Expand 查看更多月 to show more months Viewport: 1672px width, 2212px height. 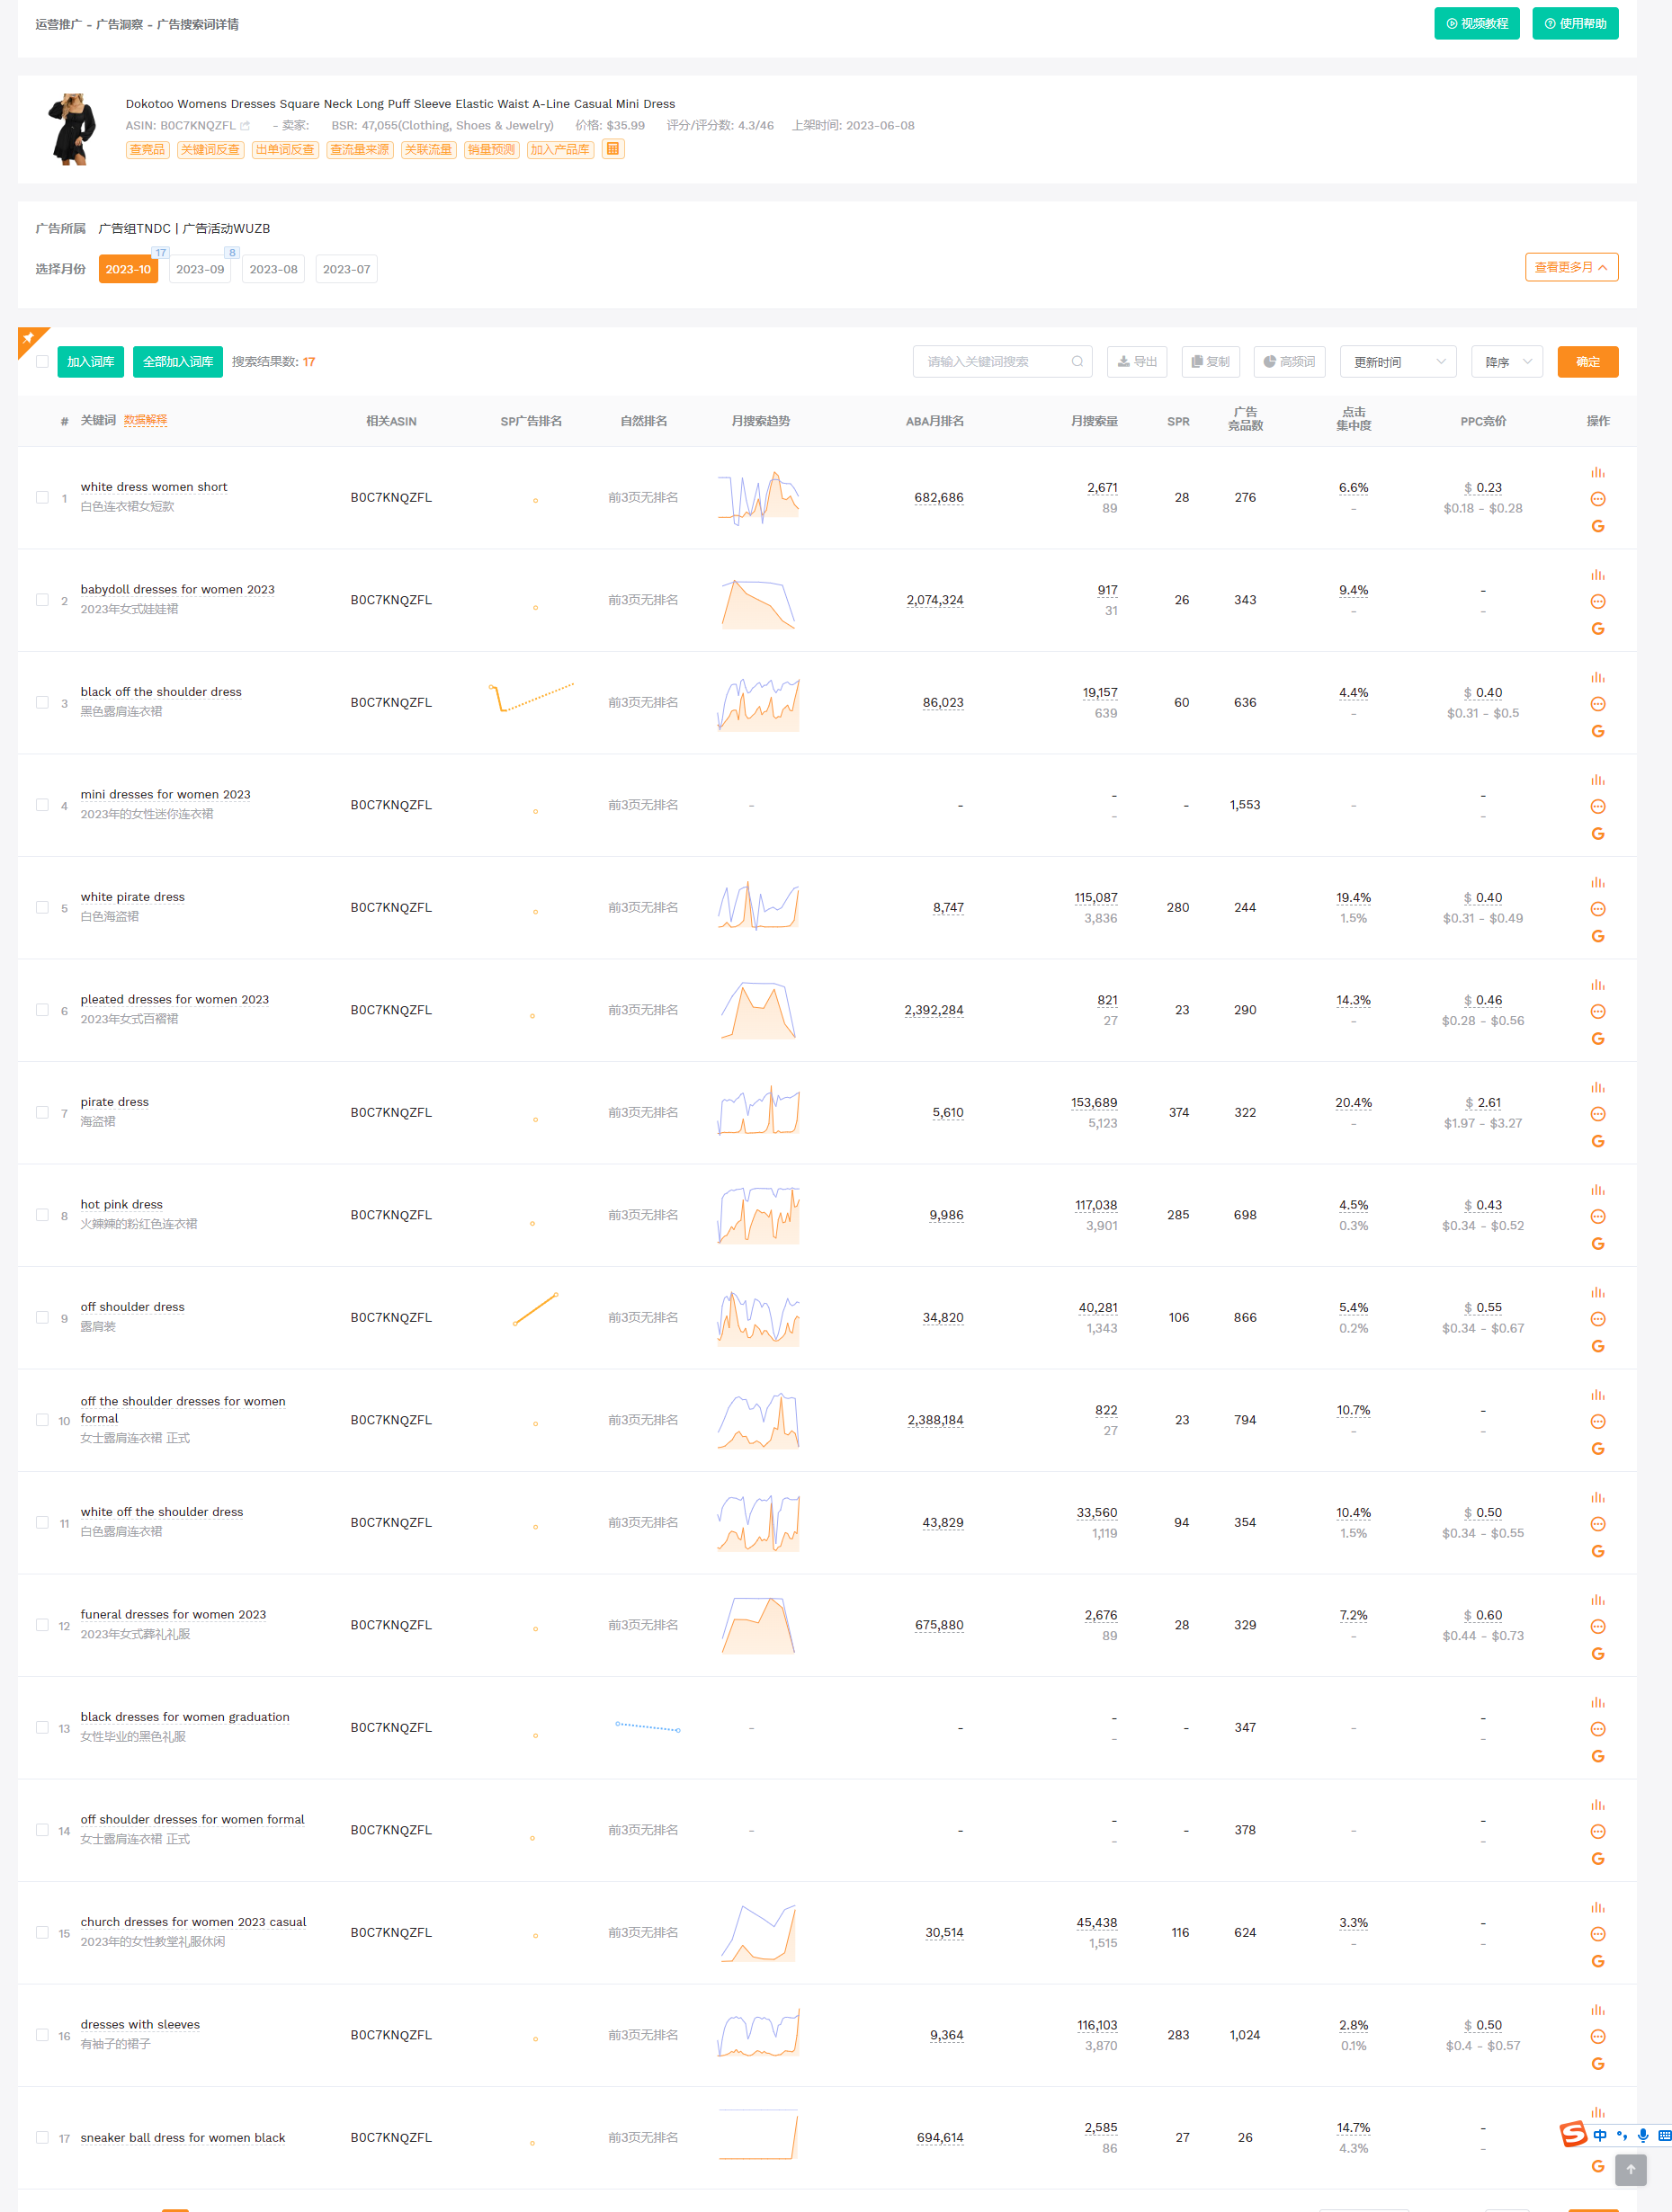tap(1570, 267)
